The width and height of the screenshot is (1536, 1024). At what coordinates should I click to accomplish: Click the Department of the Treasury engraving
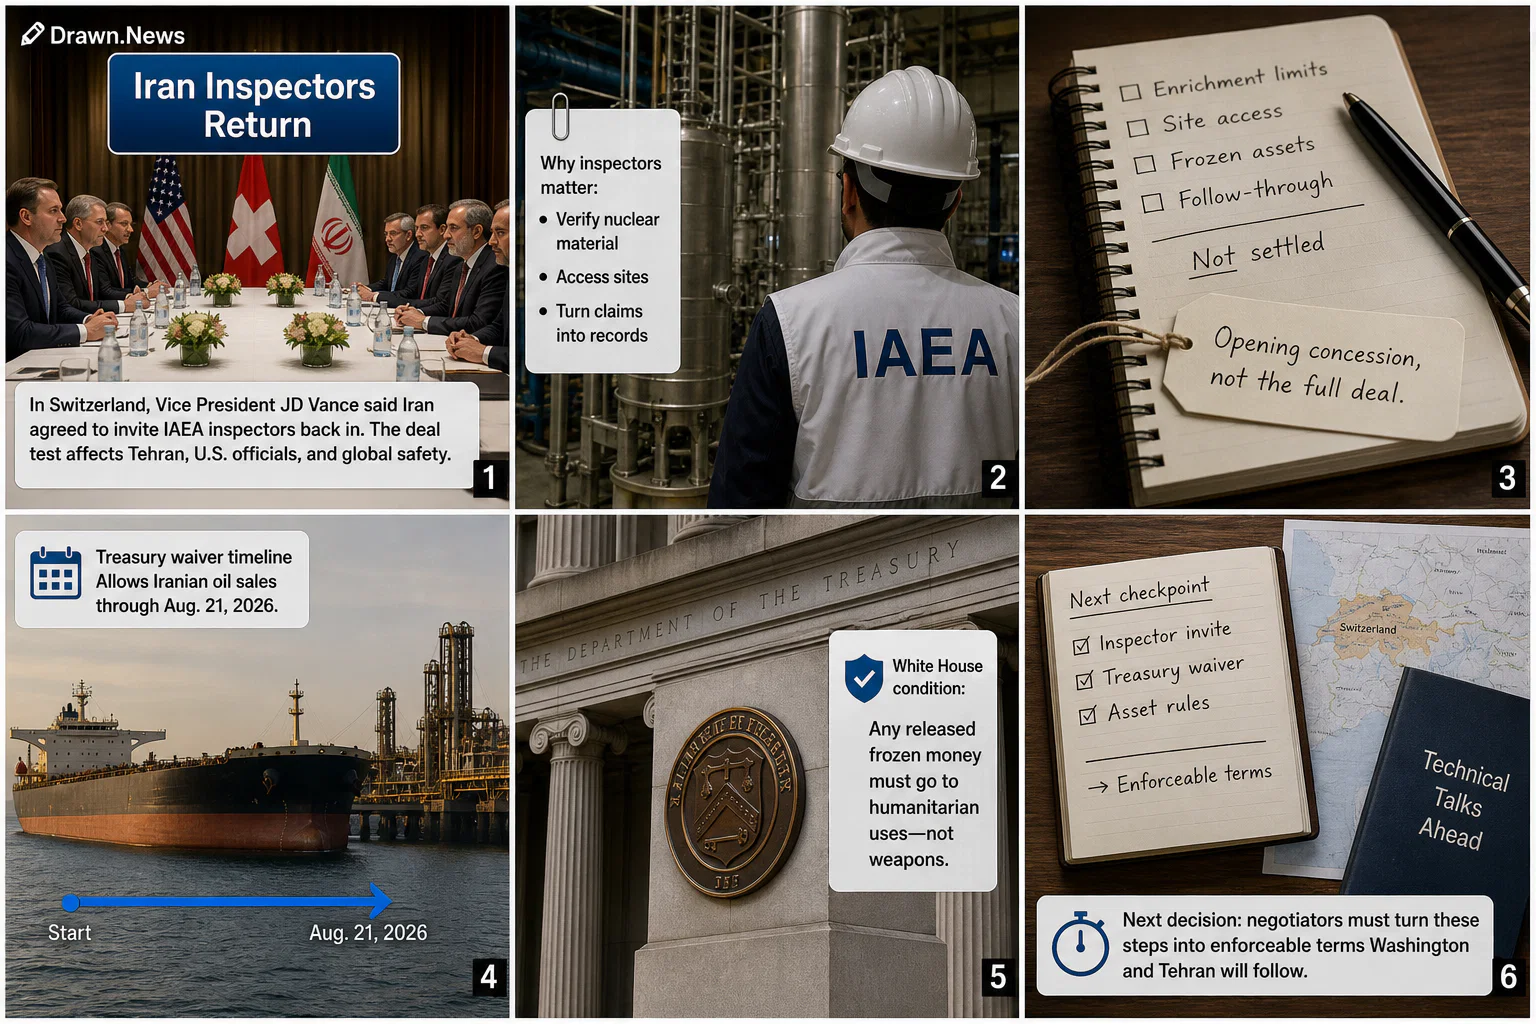(x=740, y=605)
